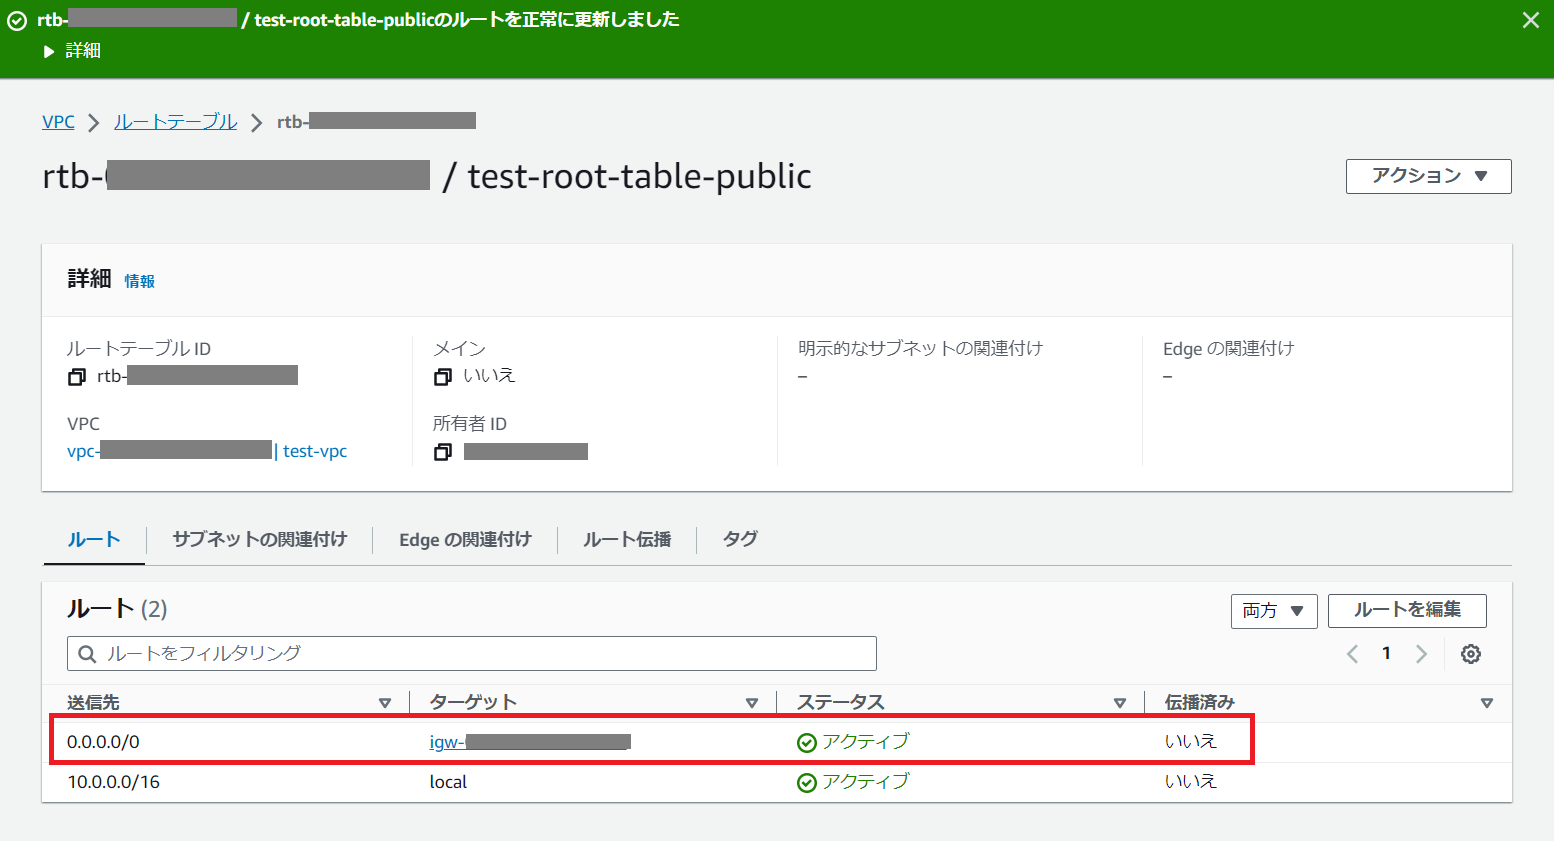Open the アクション dropdown menu
The image size is (1554, 841).
(x=1428, y=176)
